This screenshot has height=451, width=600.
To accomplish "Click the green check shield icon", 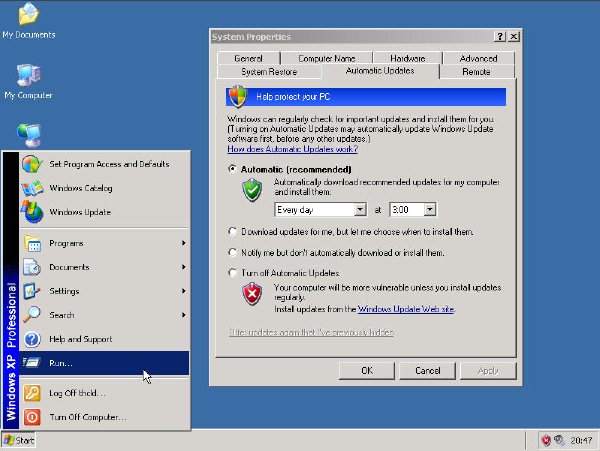I will (x=252, y=190).
